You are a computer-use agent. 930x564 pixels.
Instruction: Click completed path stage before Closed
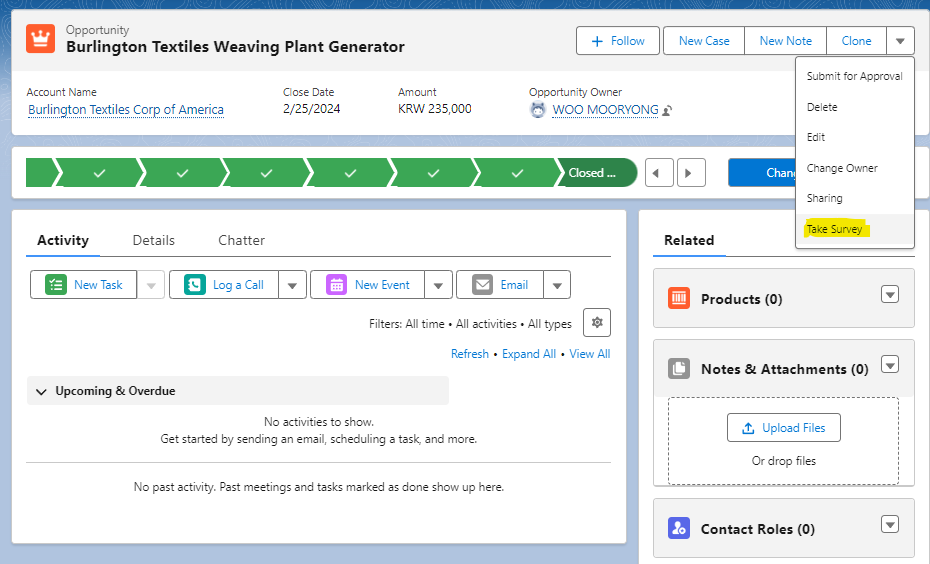click(517, 173)
